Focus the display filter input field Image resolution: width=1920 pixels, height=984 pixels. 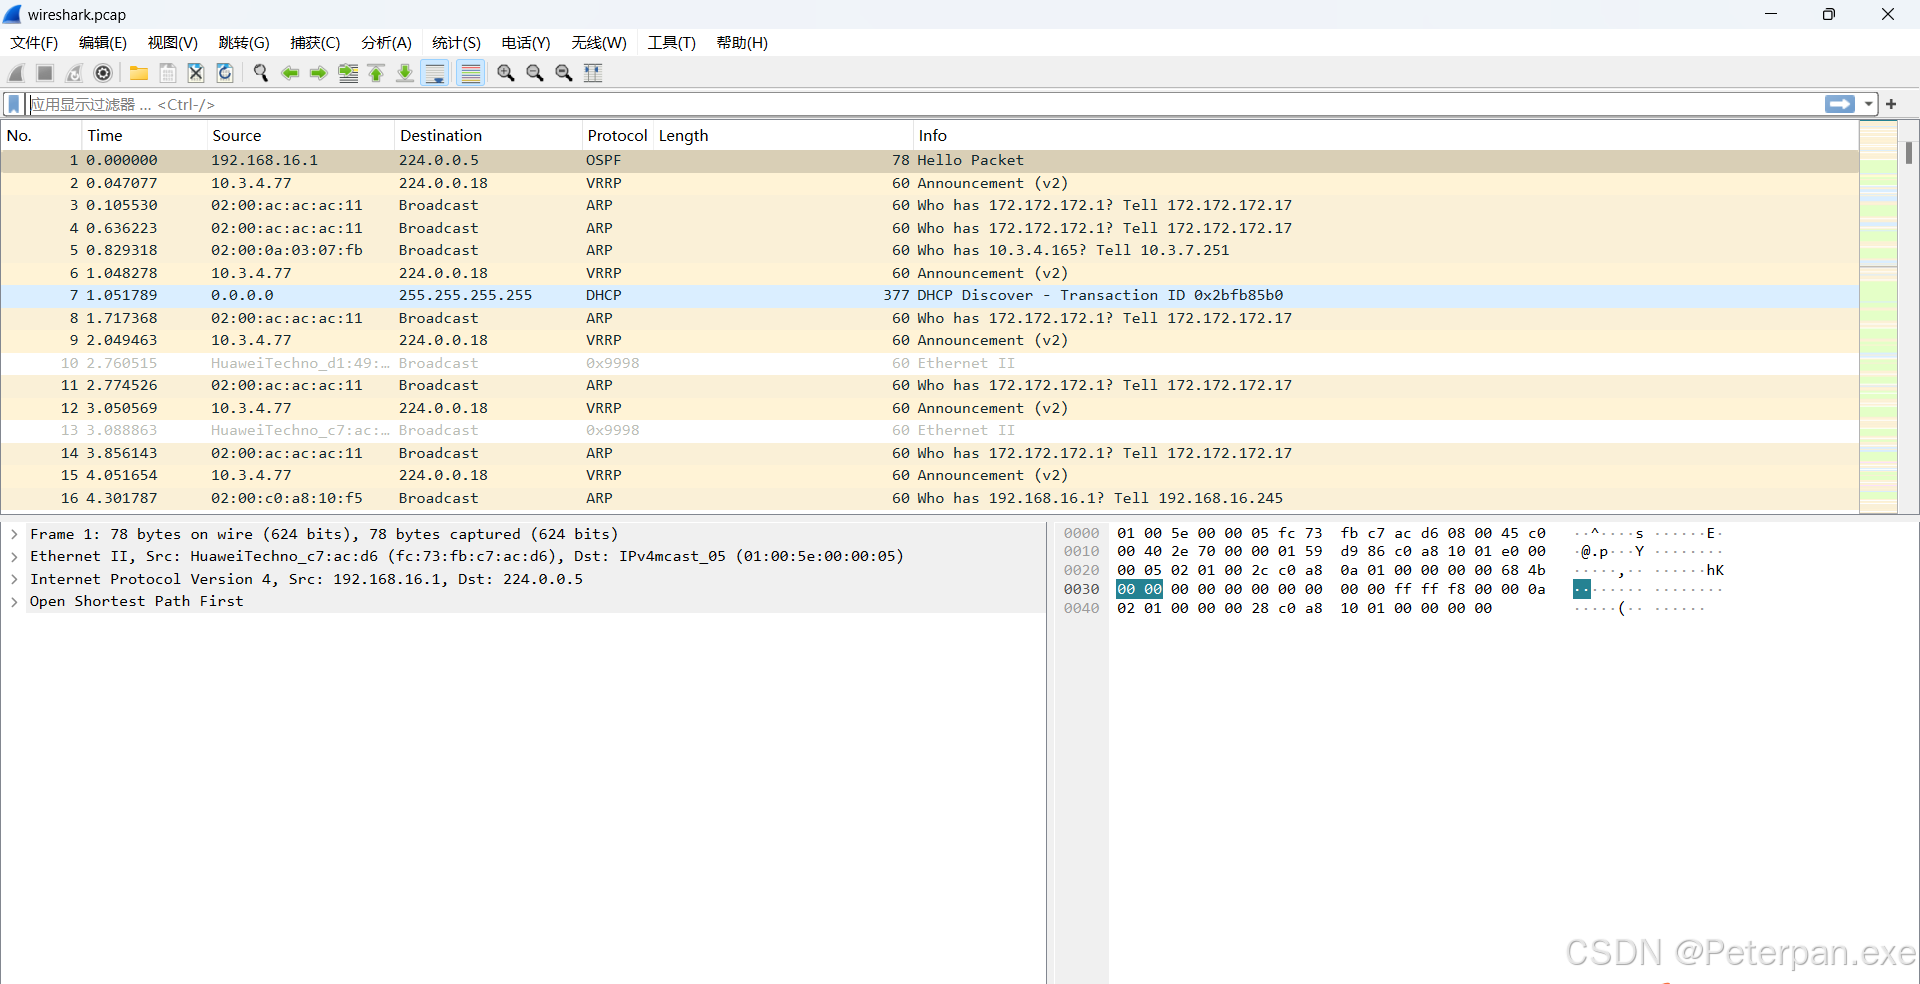[925, 104]
